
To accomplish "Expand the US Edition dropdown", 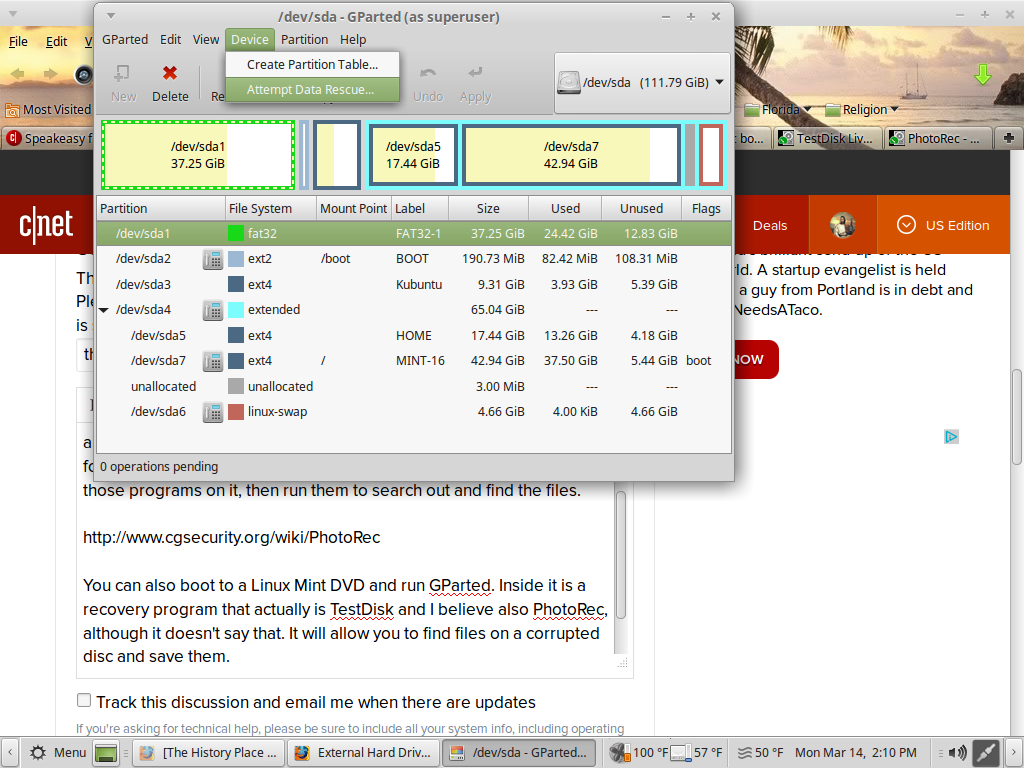I will point(943,225).
